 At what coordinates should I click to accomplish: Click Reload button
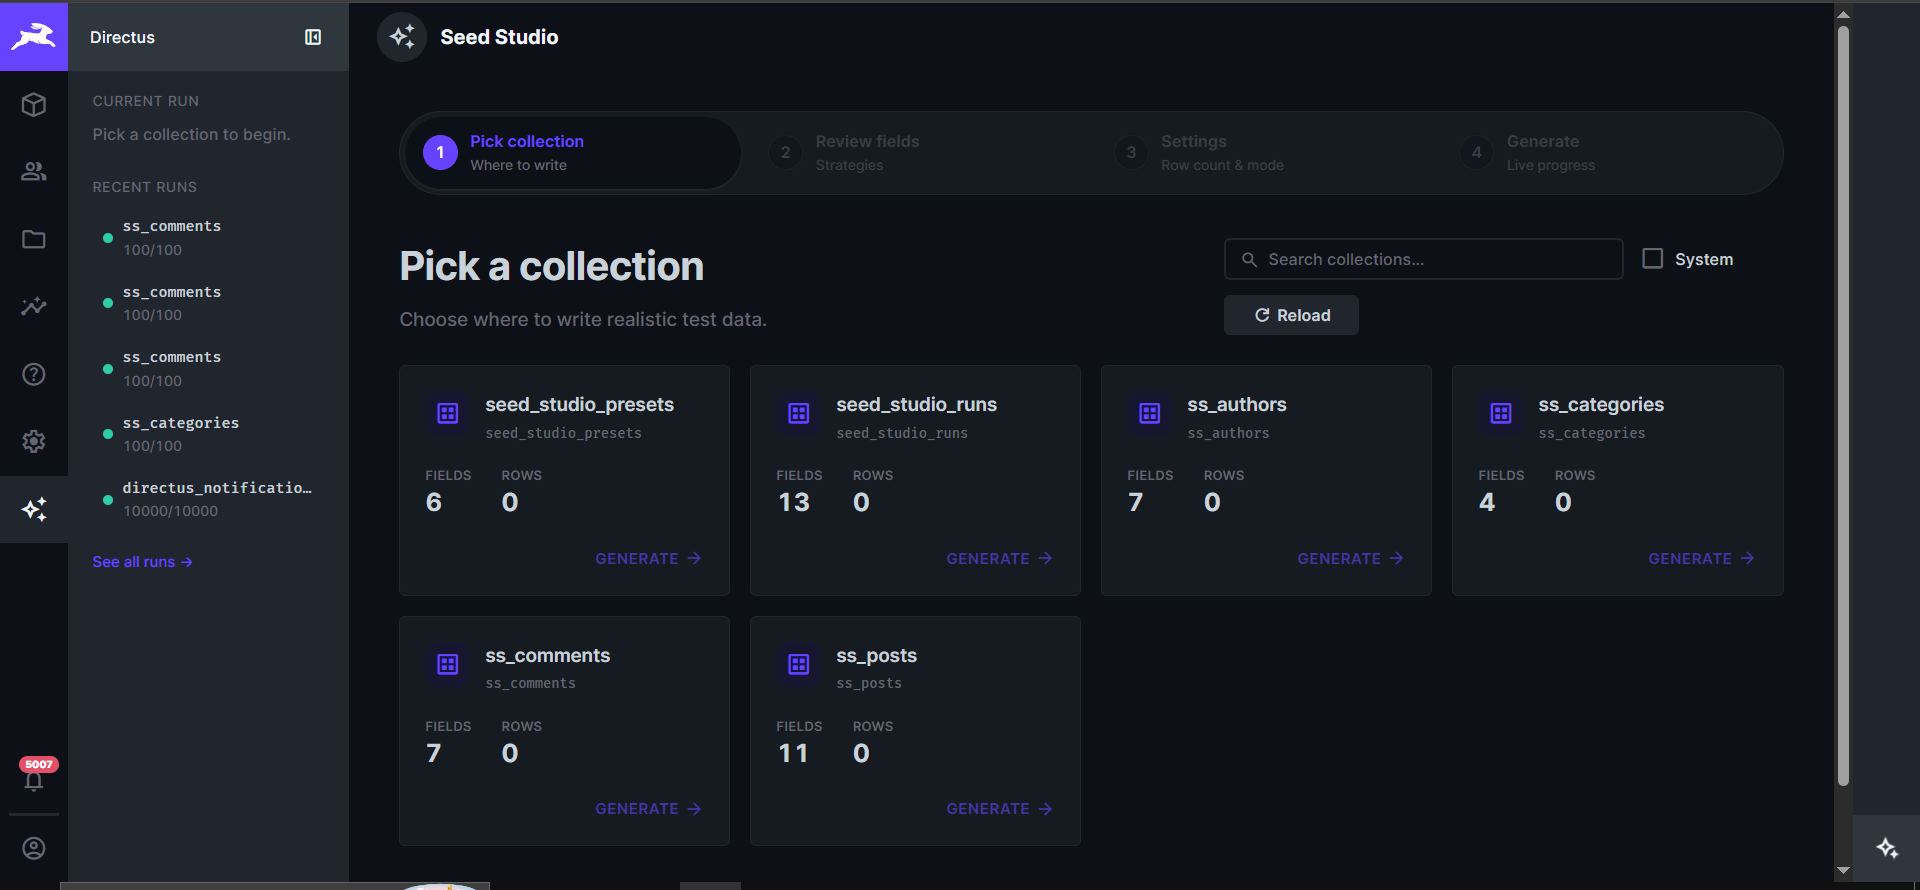pos(1291,315)
